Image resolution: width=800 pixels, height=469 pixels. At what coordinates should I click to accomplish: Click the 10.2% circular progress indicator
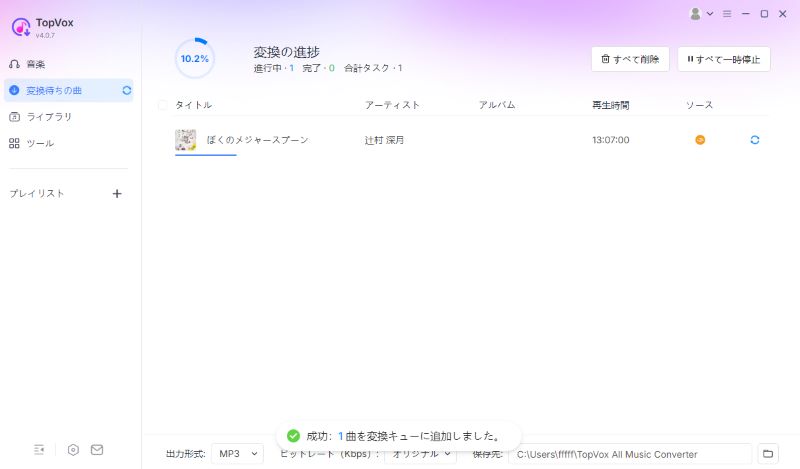(x=194, y=58)
